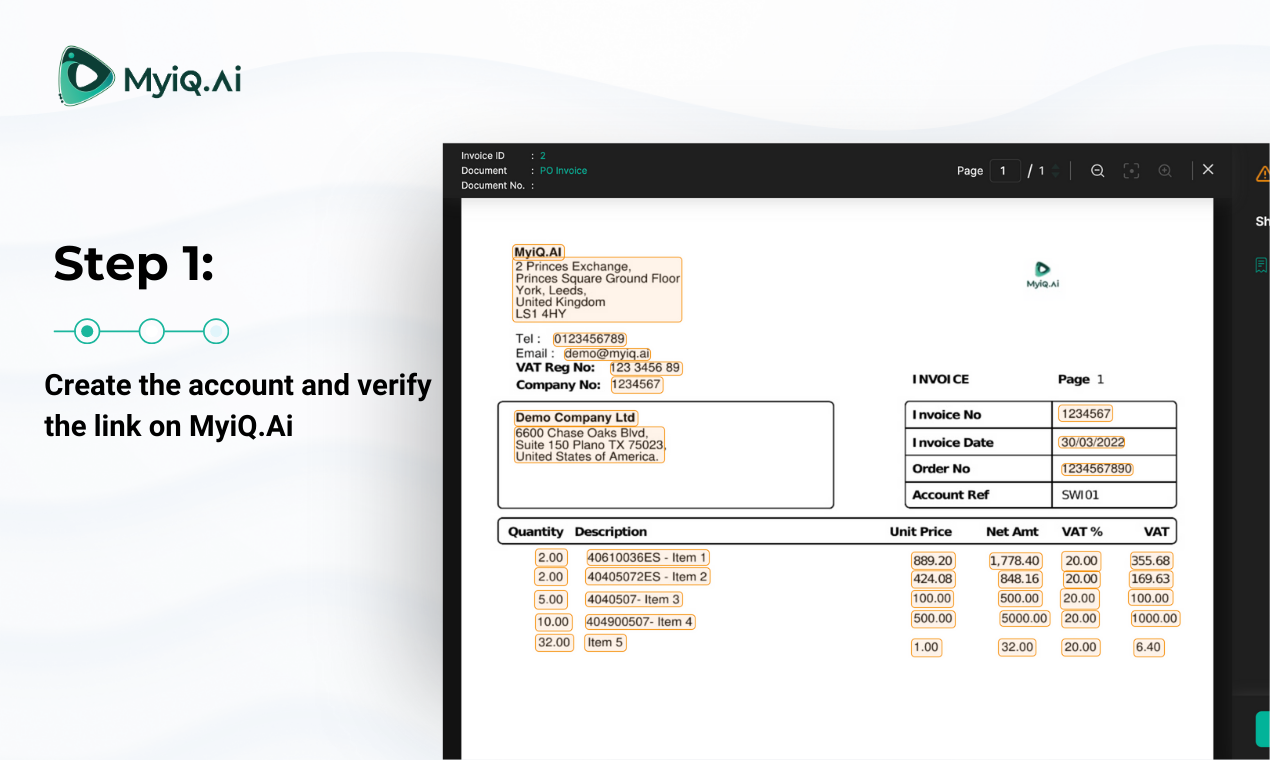Select the Item 5 description
The image size is (1270, 760).
pos(606,643)
